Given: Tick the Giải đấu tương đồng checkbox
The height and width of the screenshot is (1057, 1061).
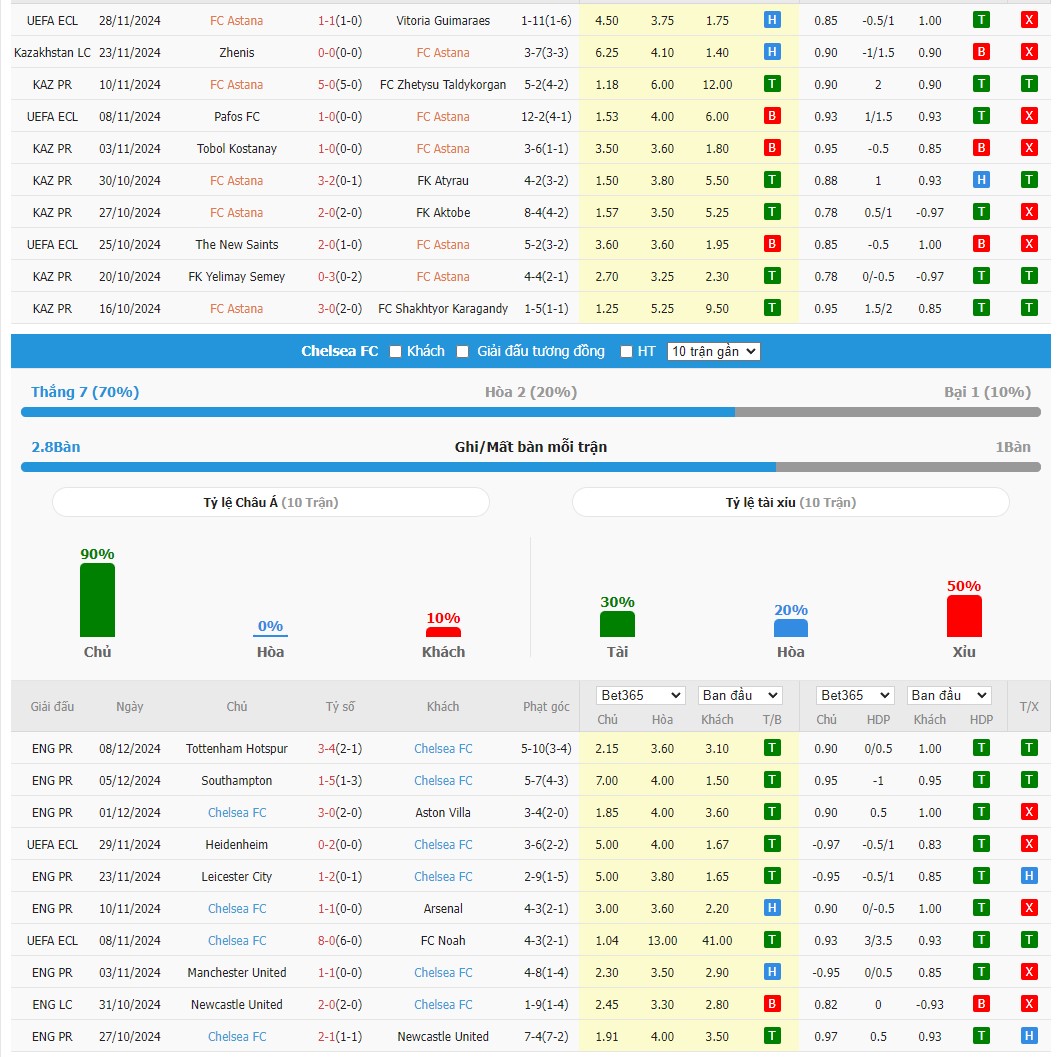Looking at the screenshot, I should click(463, 352).
